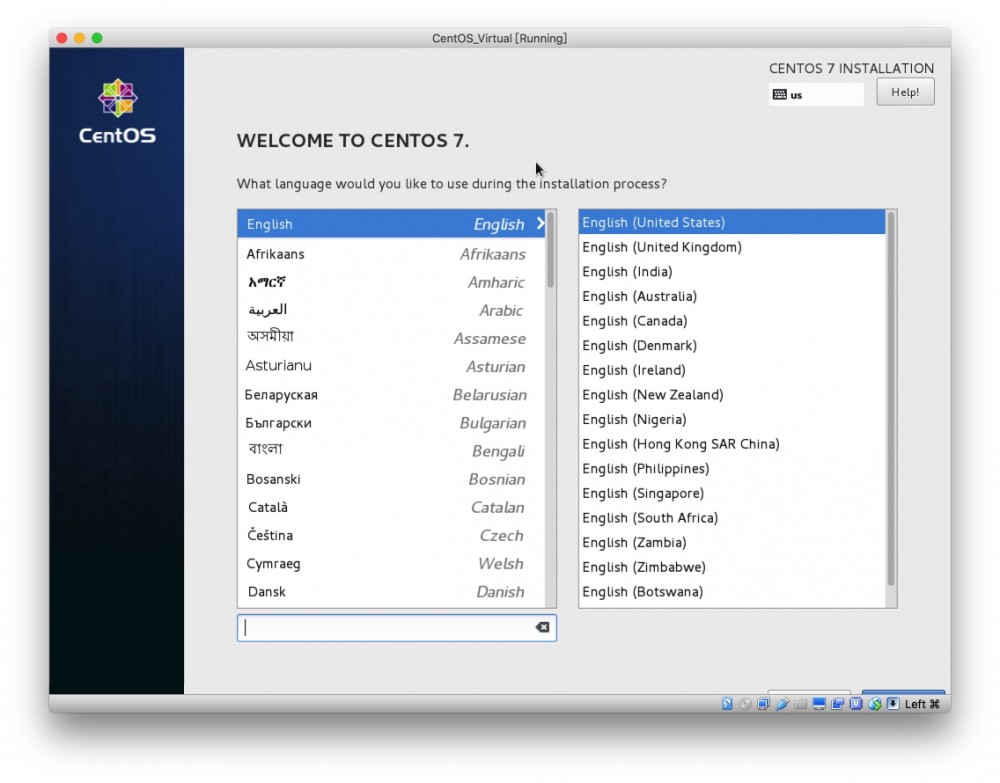Screen dimensions: 1000x783
Task: Click the optical disc status icon
Action: coord(745,703)
